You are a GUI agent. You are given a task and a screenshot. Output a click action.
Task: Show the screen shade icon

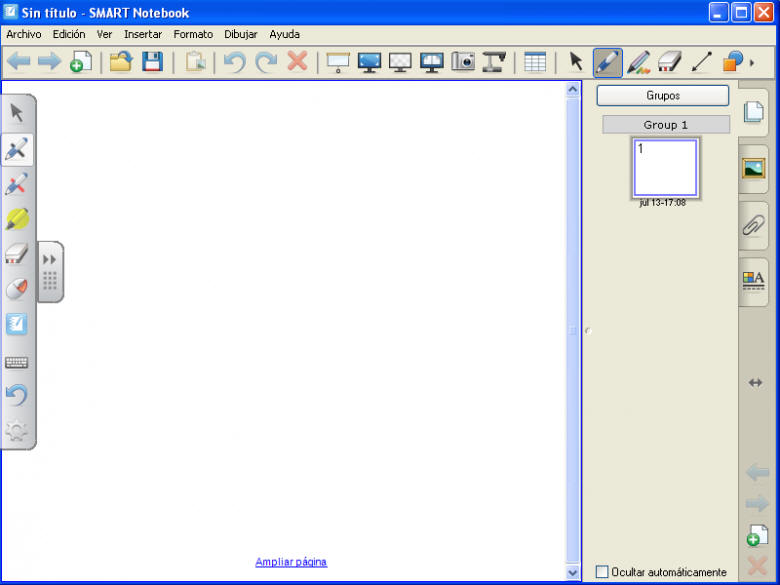pos(338,62)
